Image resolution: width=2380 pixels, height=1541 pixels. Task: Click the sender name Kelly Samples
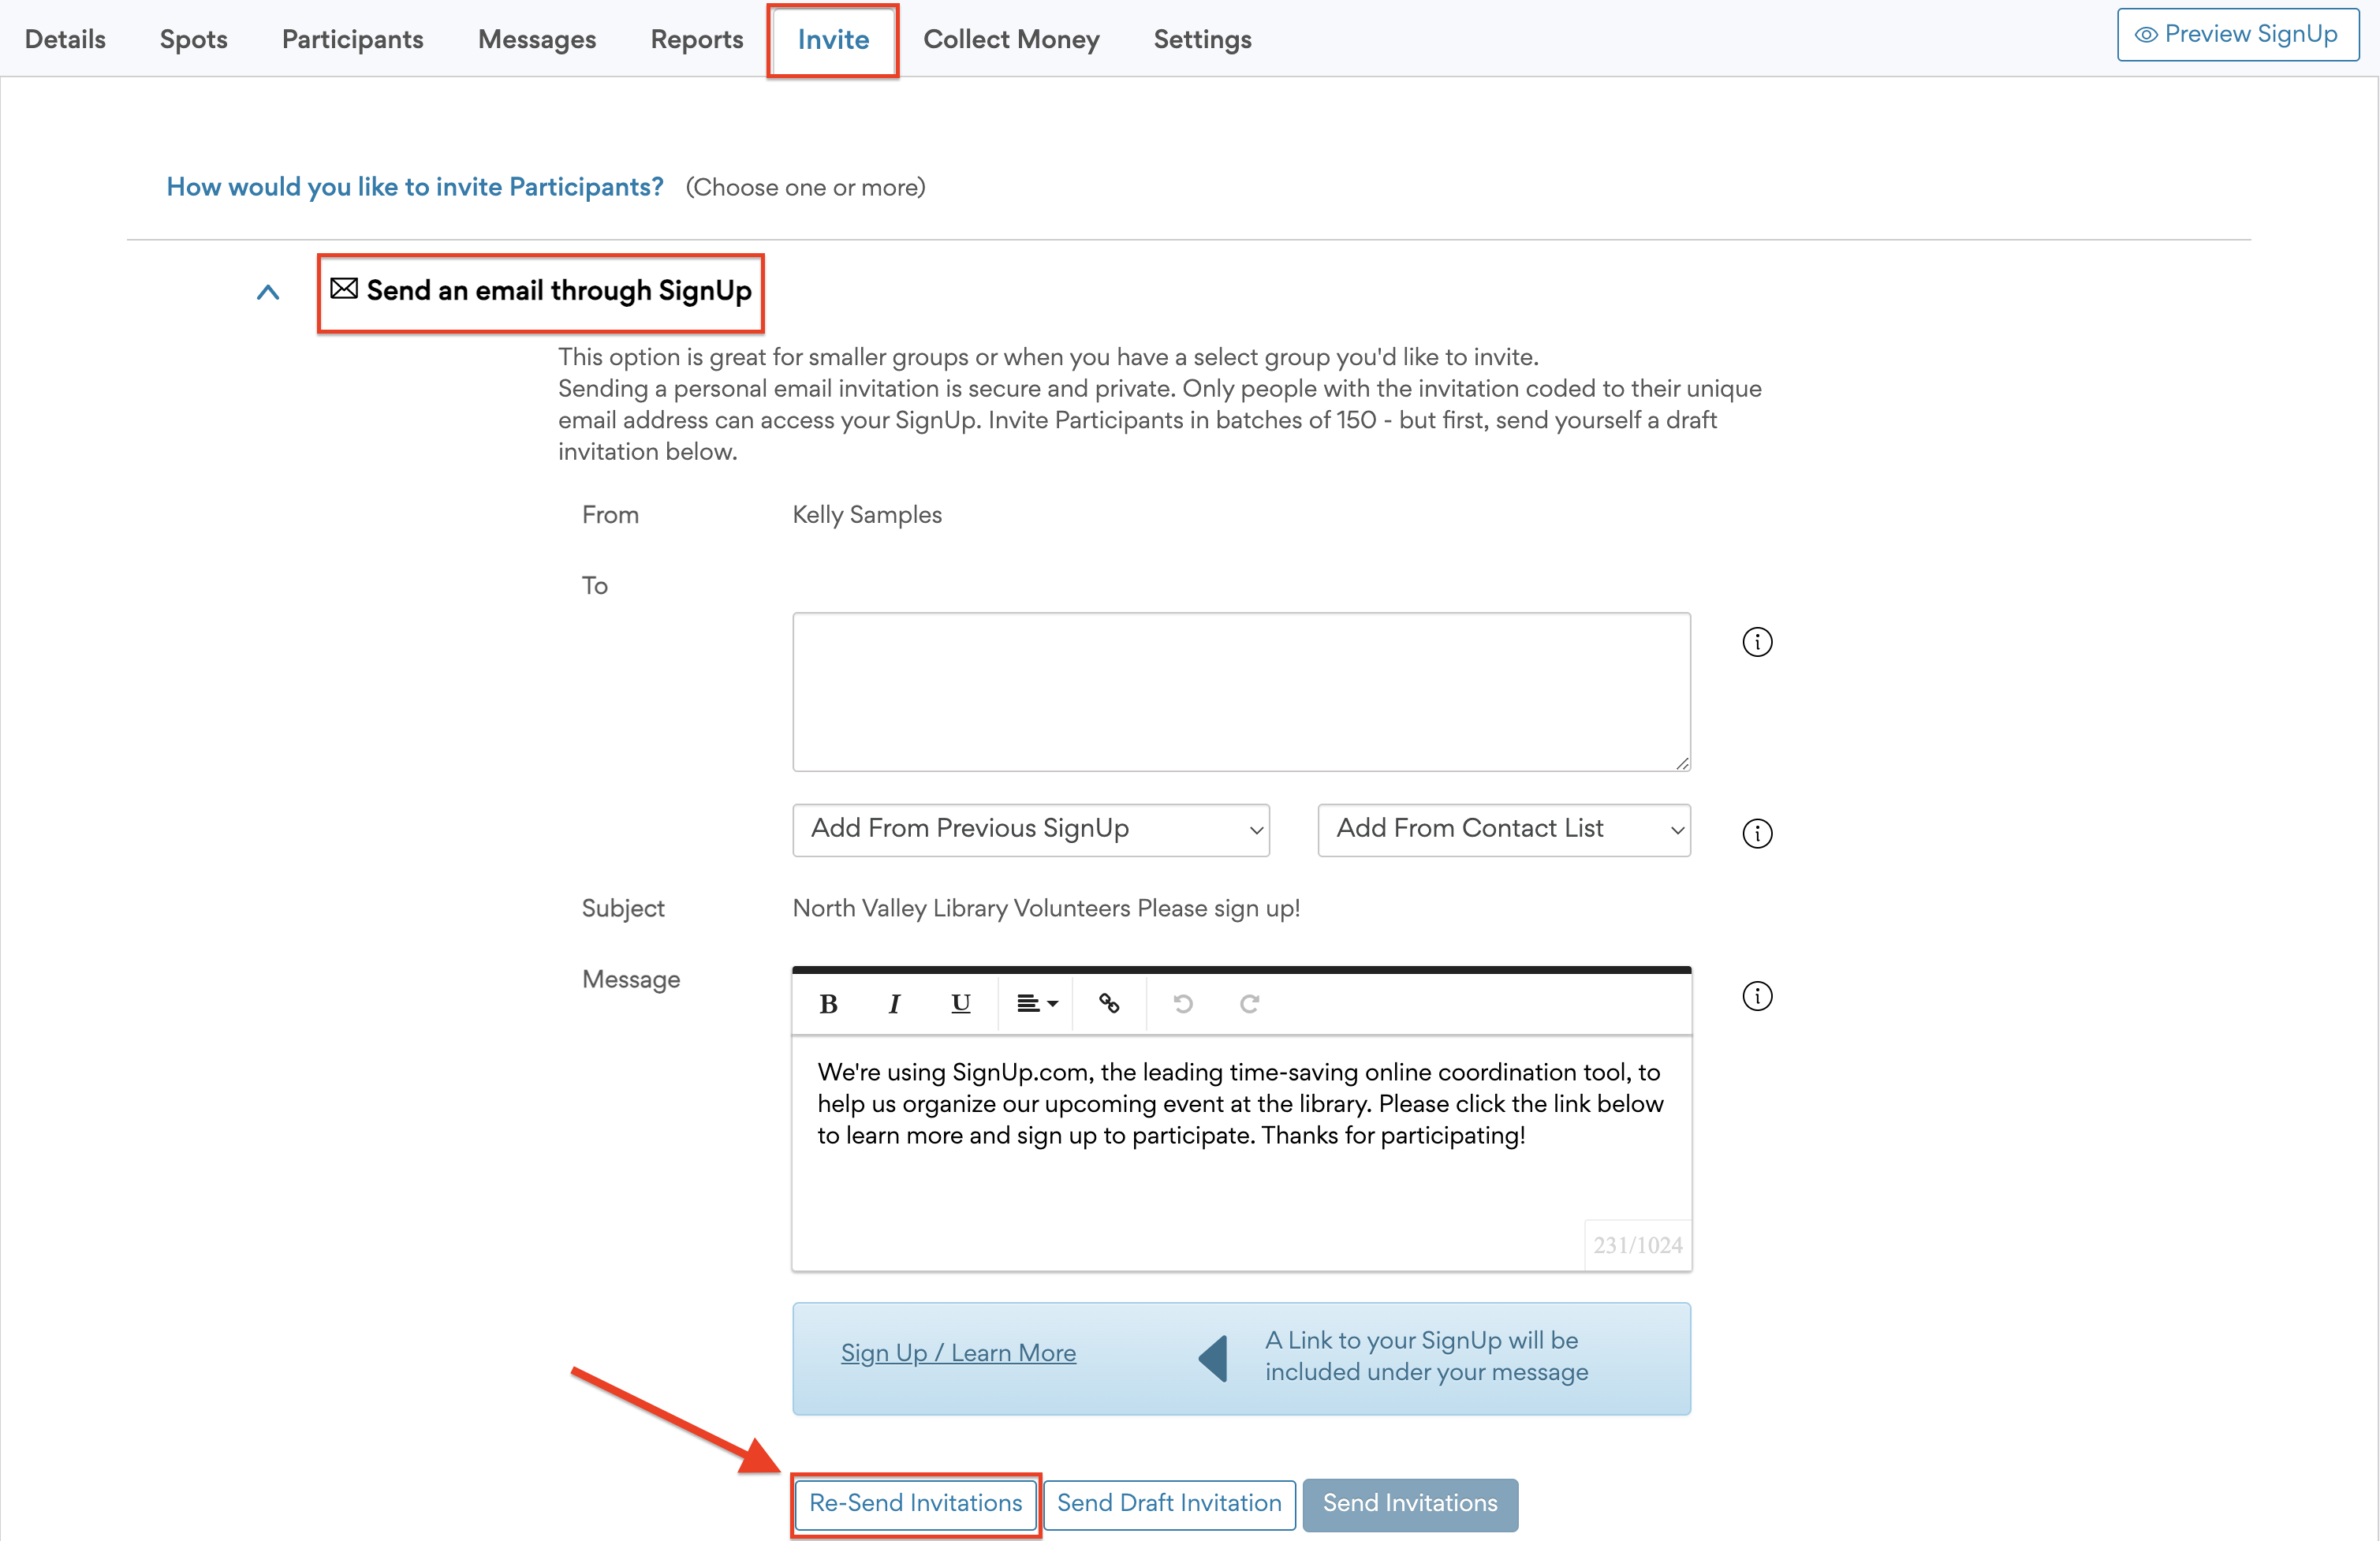[x=867, y=515]
